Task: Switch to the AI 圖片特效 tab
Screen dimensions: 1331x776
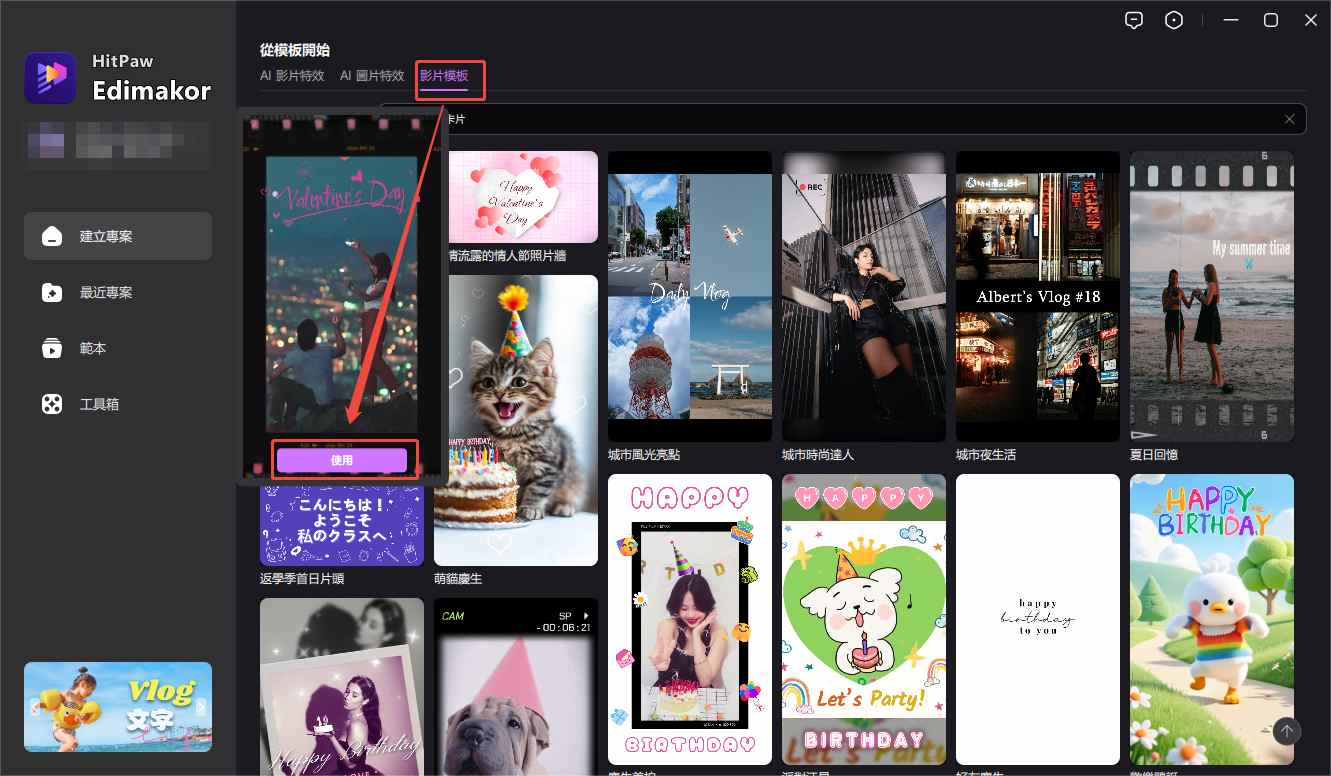Action: pos(372,76)
